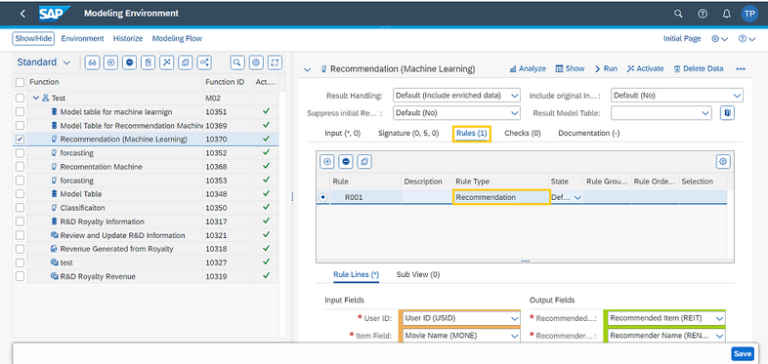Check the Test row checkbox

20,98
